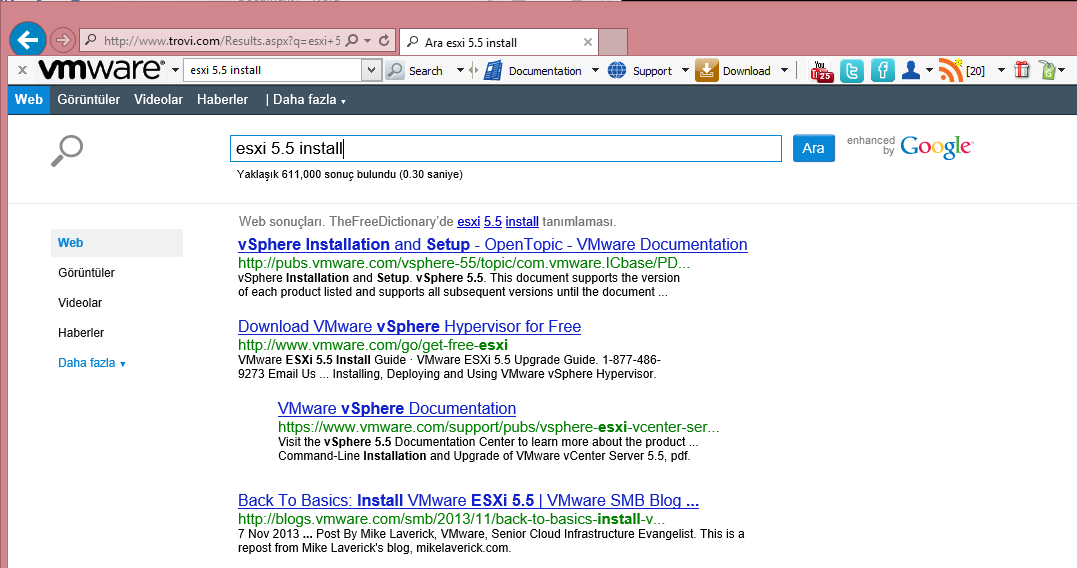Image resolution: width=1077 pixels, height=568 pixels.
Task: Click the vmware.com/go/get-free-esxi green URL
Action: [x=373, y=345]
